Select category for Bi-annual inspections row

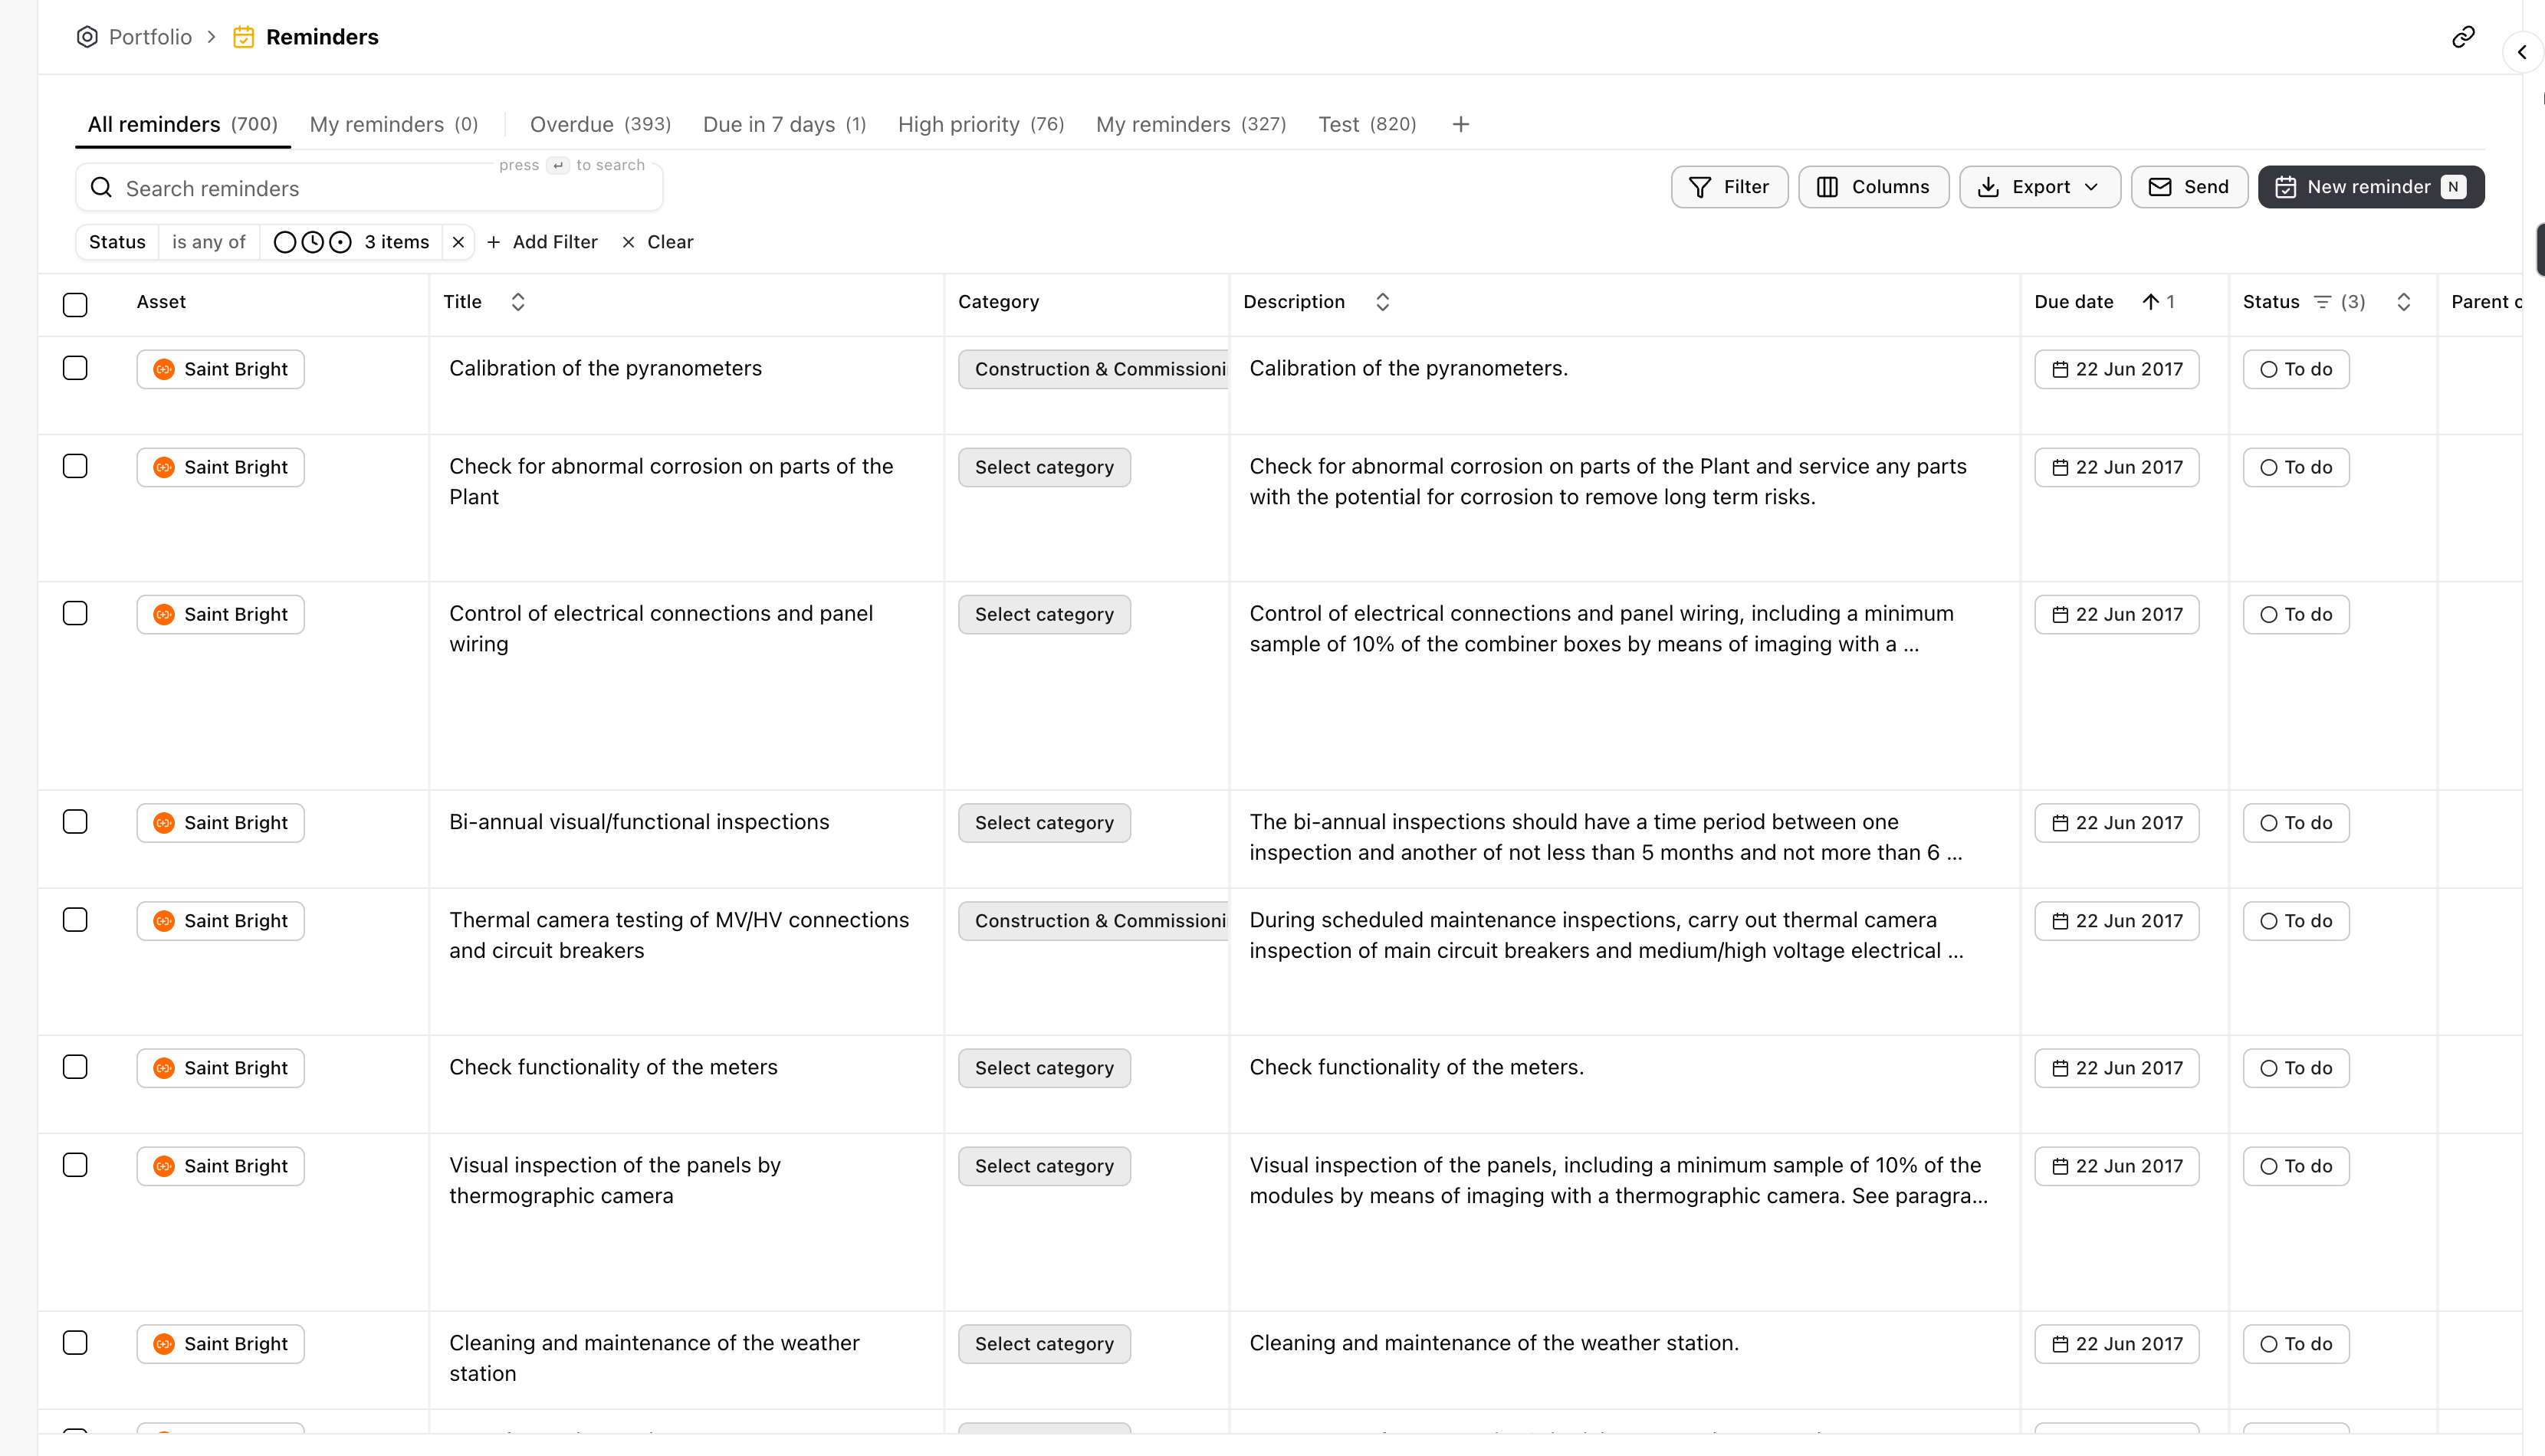[x=1044, y=823]
